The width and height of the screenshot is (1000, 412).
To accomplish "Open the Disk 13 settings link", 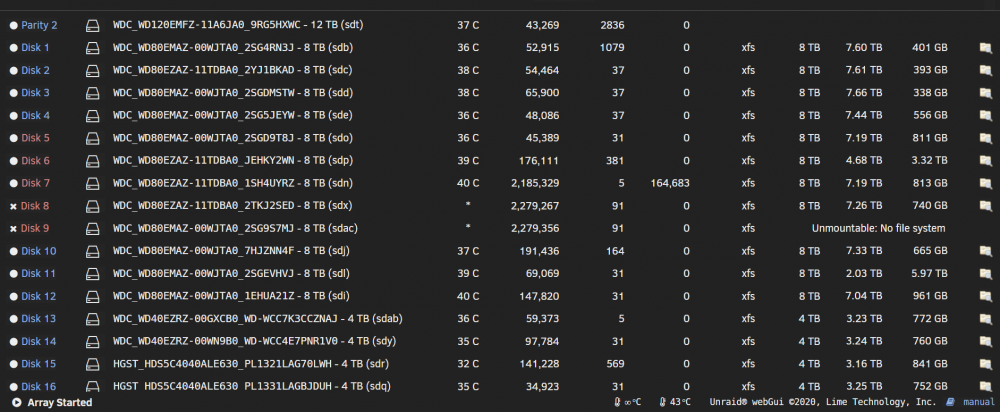I will pyautogui.click(x=38, y=319).
